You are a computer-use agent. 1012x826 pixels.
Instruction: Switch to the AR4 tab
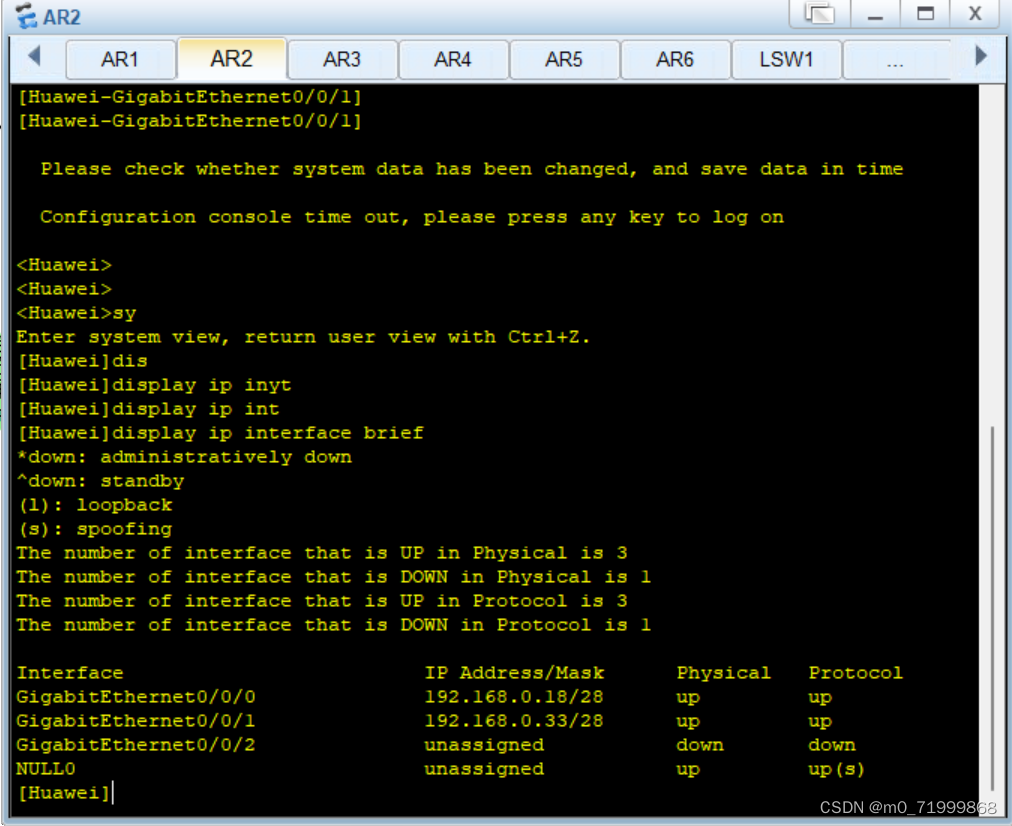point(453,59)
